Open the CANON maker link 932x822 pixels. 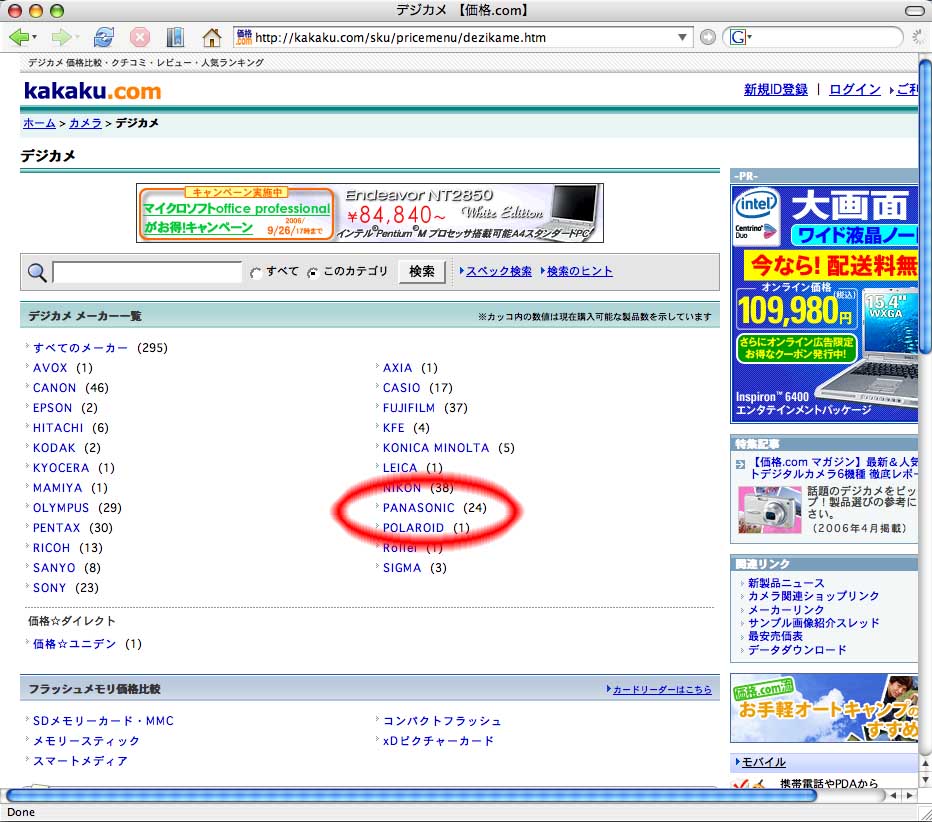coord(55,388)
